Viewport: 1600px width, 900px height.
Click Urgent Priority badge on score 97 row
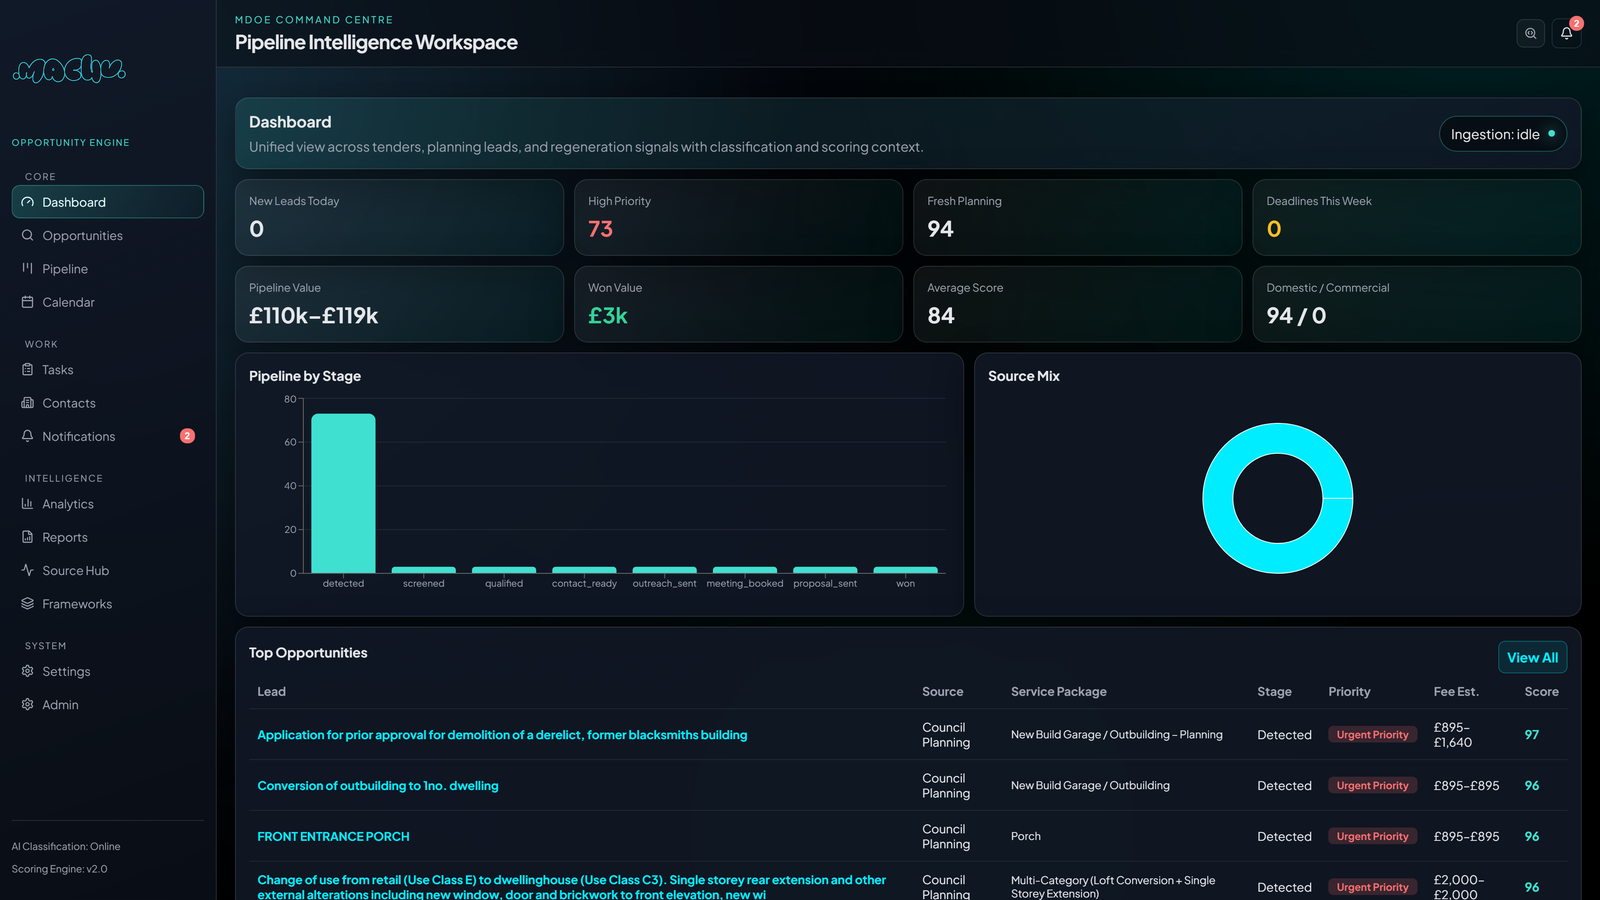click(x=1372, y=735)
